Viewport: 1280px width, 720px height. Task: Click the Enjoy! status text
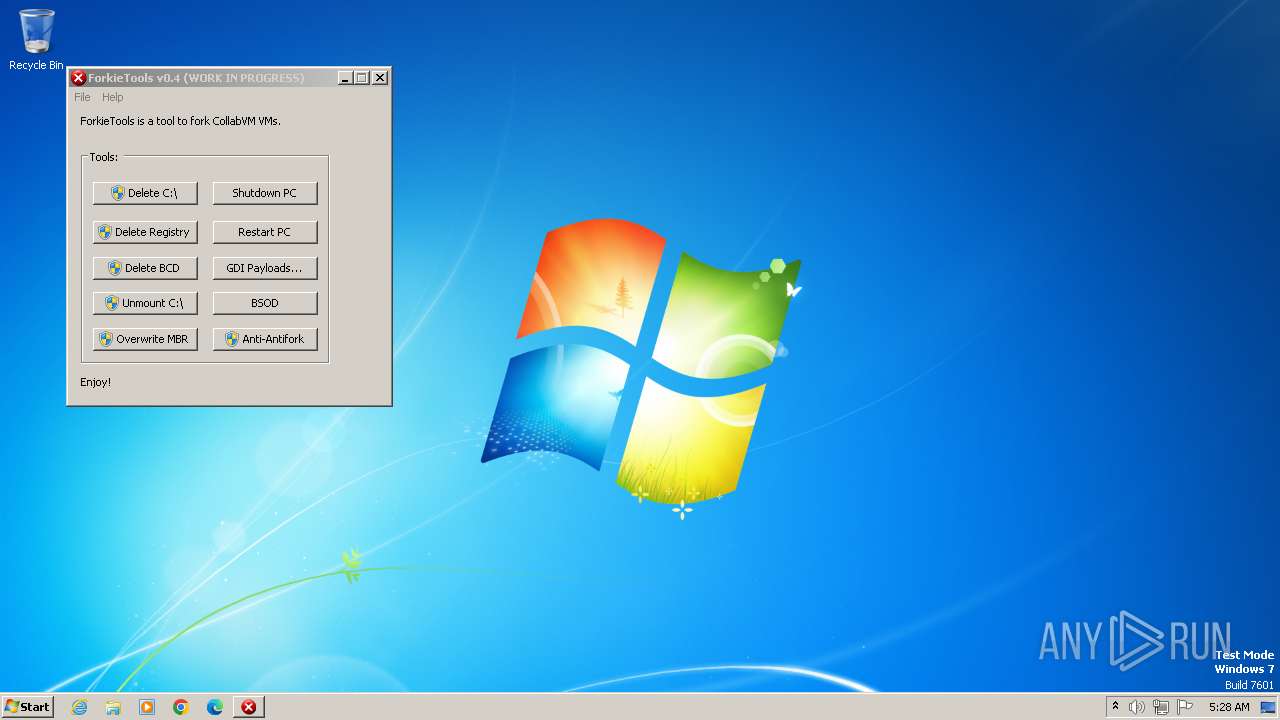pos(95,382)
